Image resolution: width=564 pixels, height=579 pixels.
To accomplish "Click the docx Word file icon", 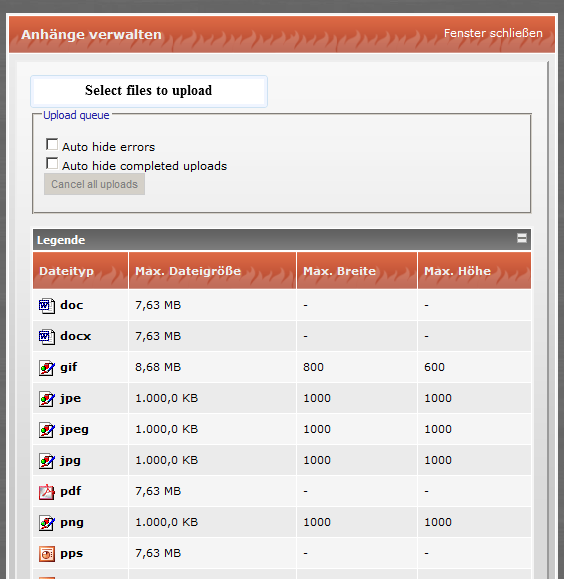I will pos(47,337).
